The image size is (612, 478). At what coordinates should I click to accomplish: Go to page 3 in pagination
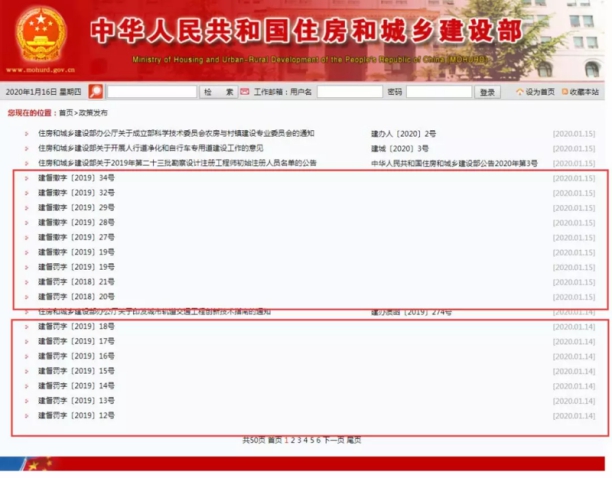pyautogui.click(x=299, y=440)
